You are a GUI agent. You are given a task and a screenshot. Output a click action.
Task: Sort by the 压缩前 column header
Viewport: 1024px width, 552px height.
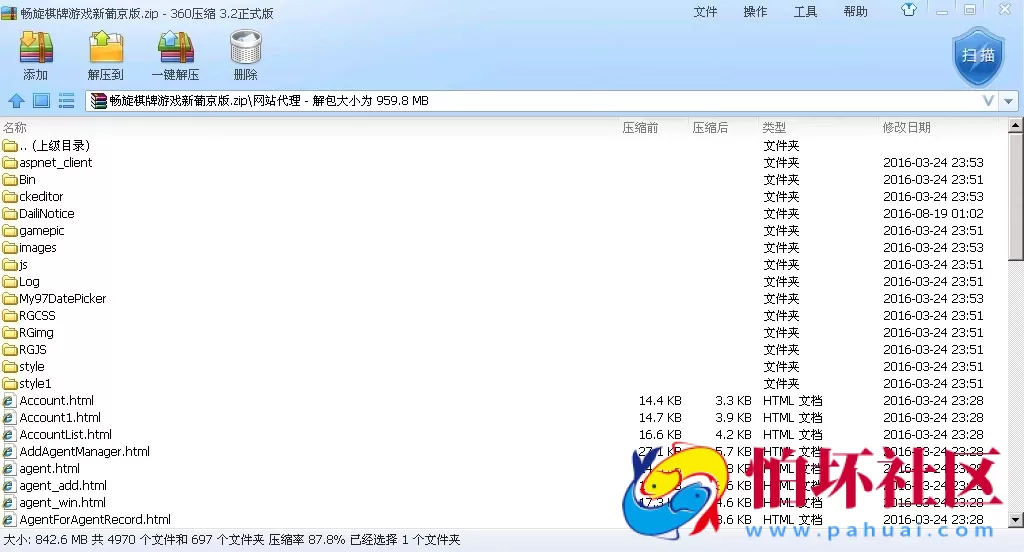[x=640, y=127]
